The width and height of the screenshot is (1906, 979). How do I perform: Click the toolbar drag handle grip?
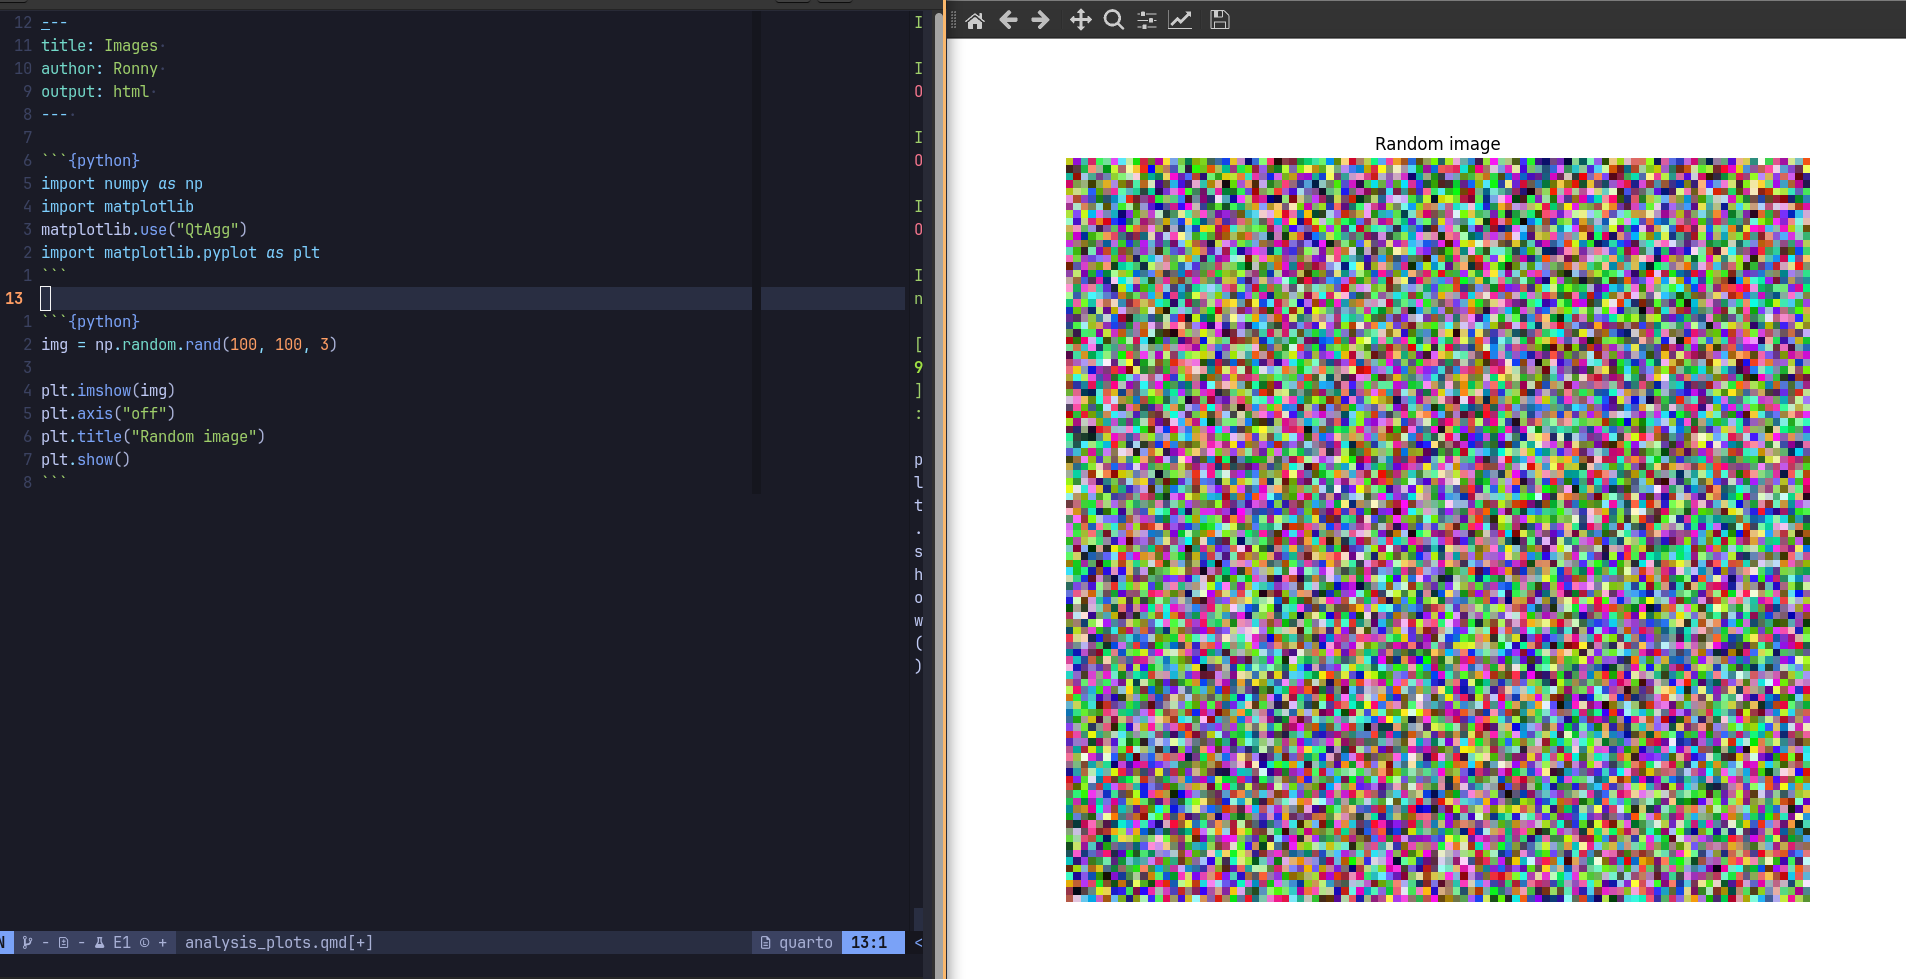coord(954,20)
